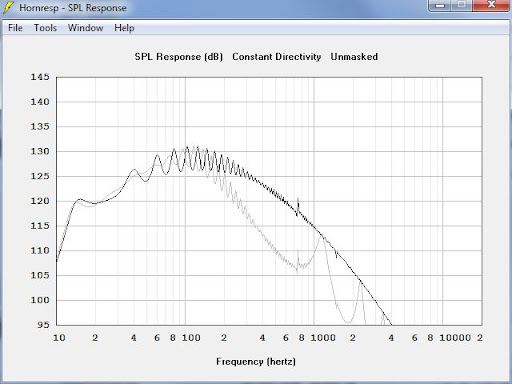The image size is (512, 384).
Task: Click the 145 dB y-axis value
Action: [x=40, y=77]
